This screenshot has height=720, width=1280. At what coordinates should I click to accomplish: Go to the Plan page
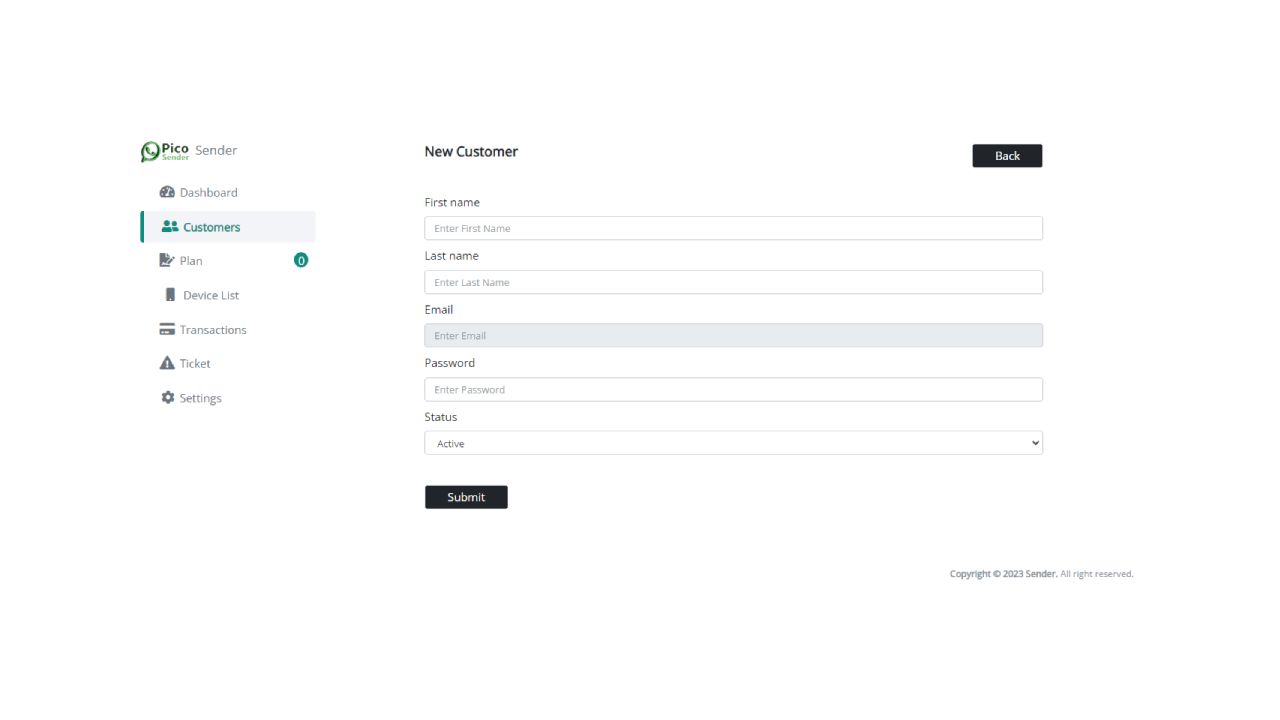pyautogui.click(x=191, y=261)
